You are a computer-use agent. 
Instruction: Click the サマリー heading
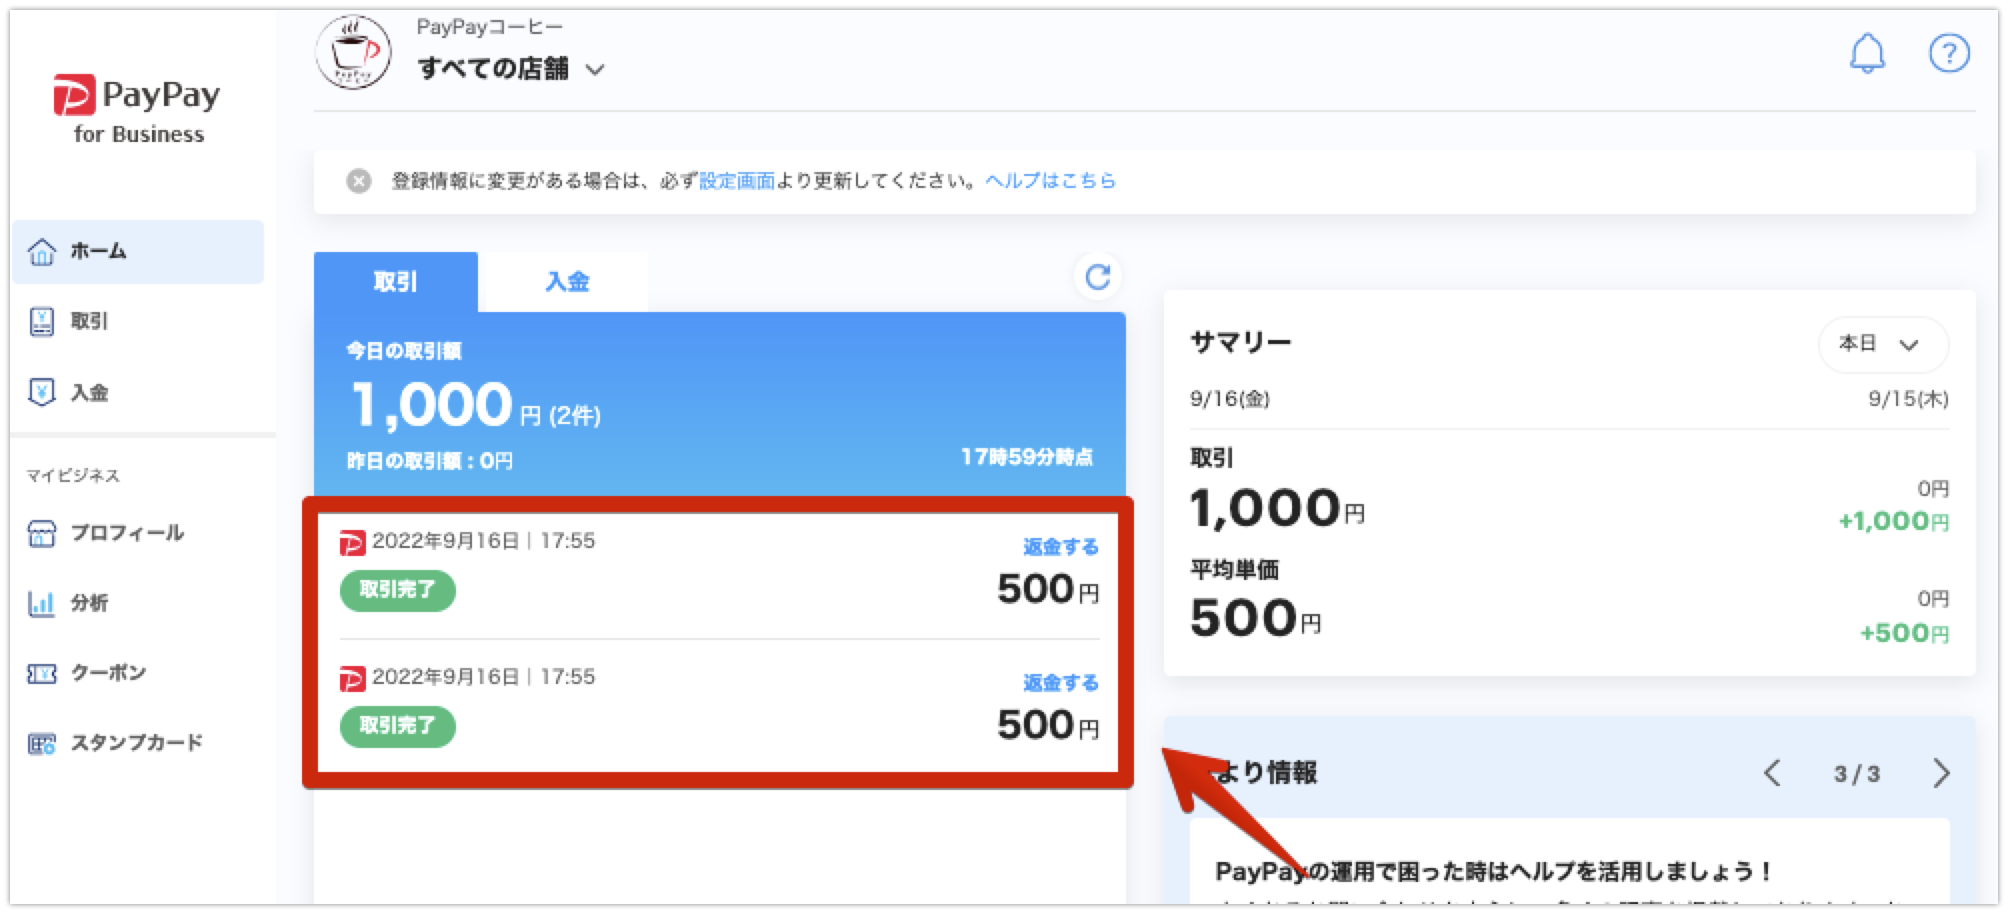[1240, 342]
